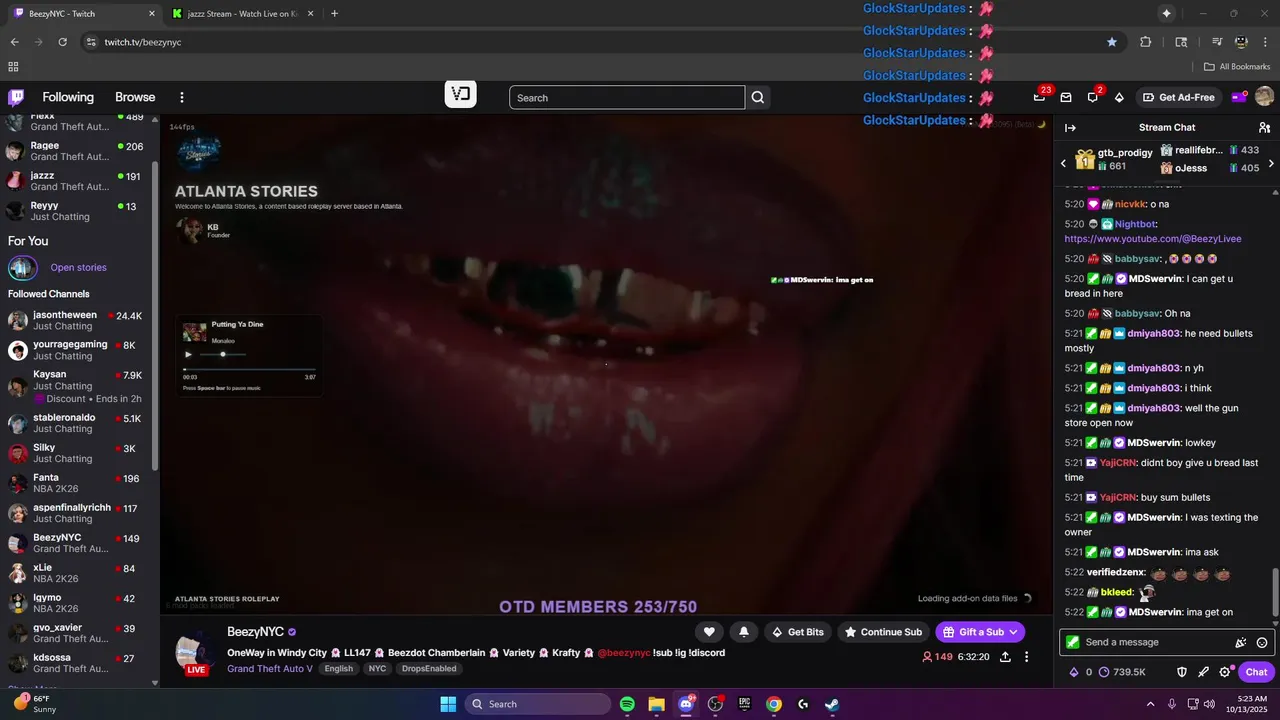Open Steam from the taskbar

click(832, 704)
